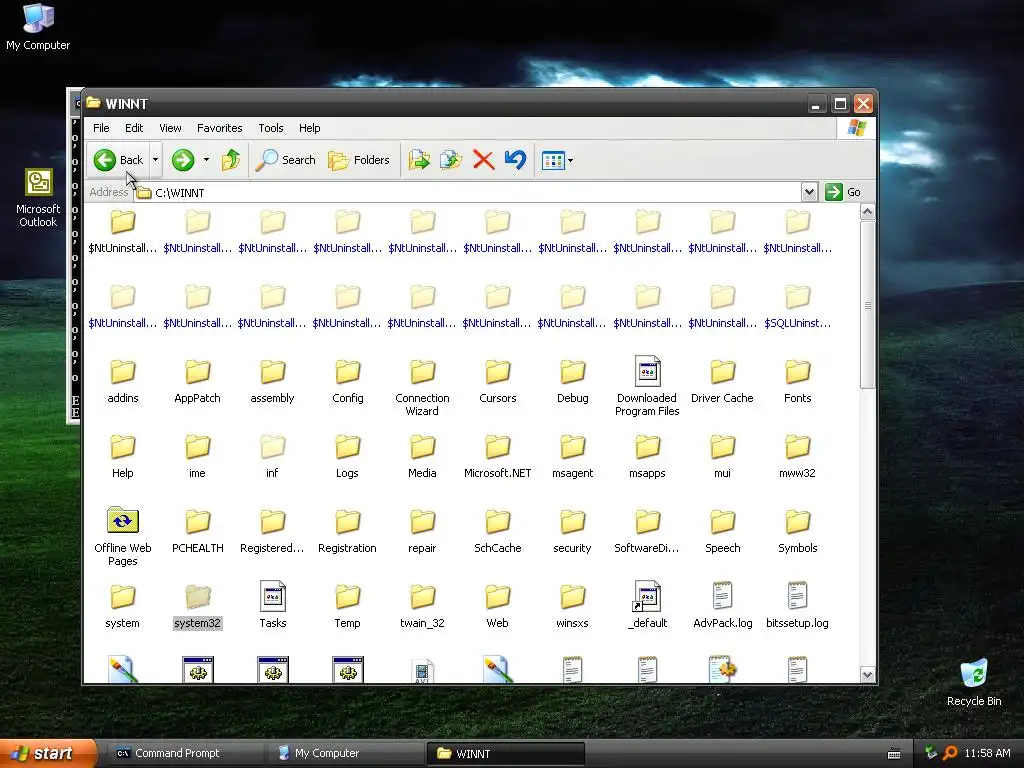This screenshot has width=1024, height=768.
Task: Click the WINNT taskbar button
Action: [505, 754]
